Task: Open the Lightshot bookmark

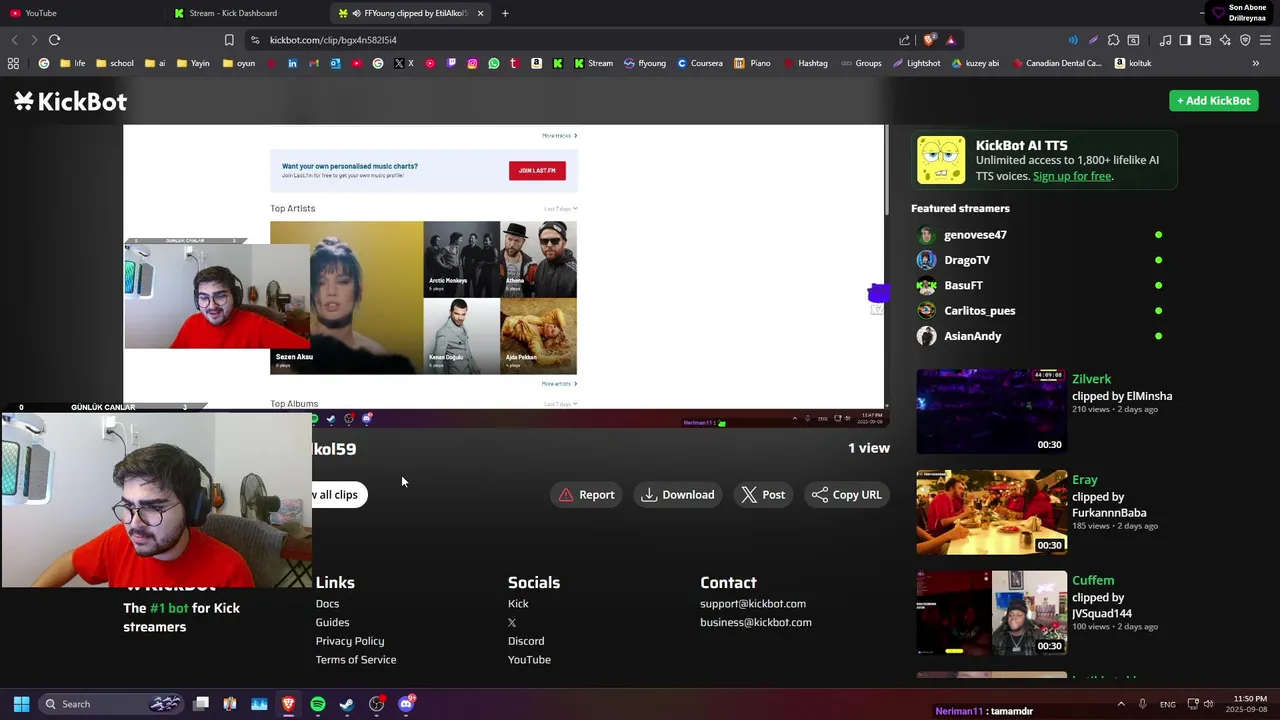Action: point(916,63)
